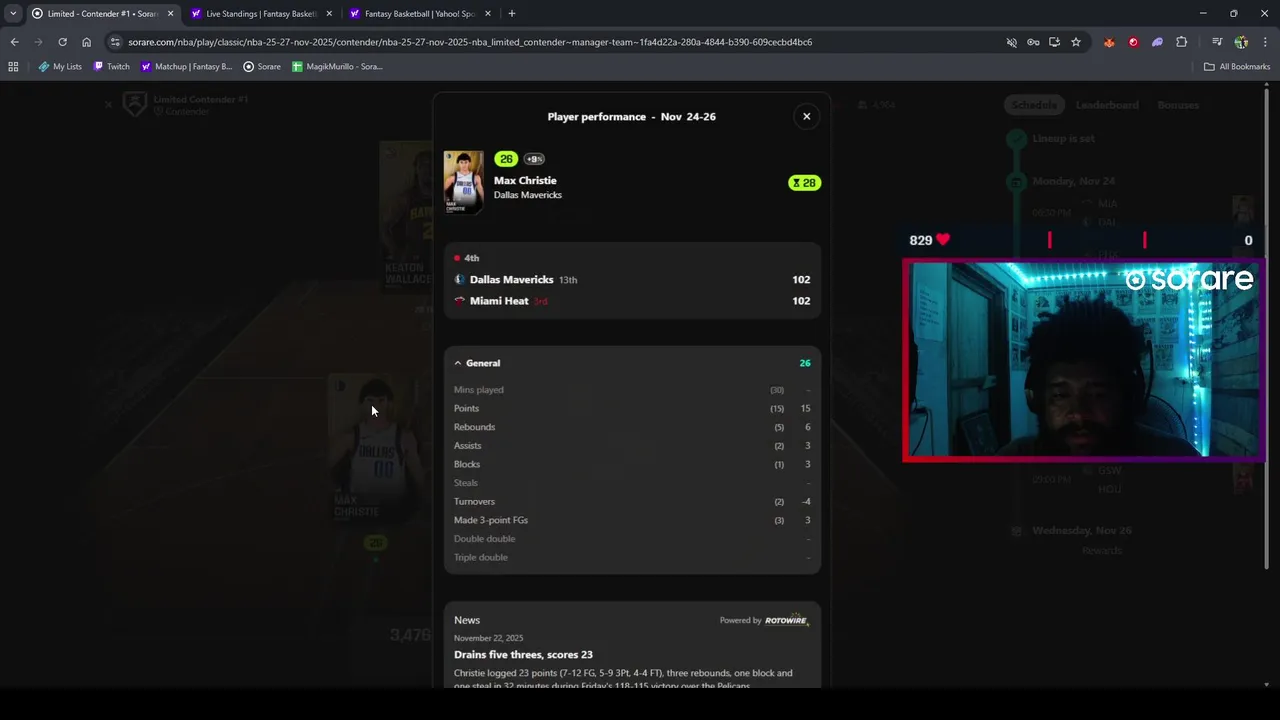Image resolution: width=1280 pixels, height=720 pixels.
Task: Click the save-page icon in address bar
Action: pyautogui.click(x=1054, y=42)
